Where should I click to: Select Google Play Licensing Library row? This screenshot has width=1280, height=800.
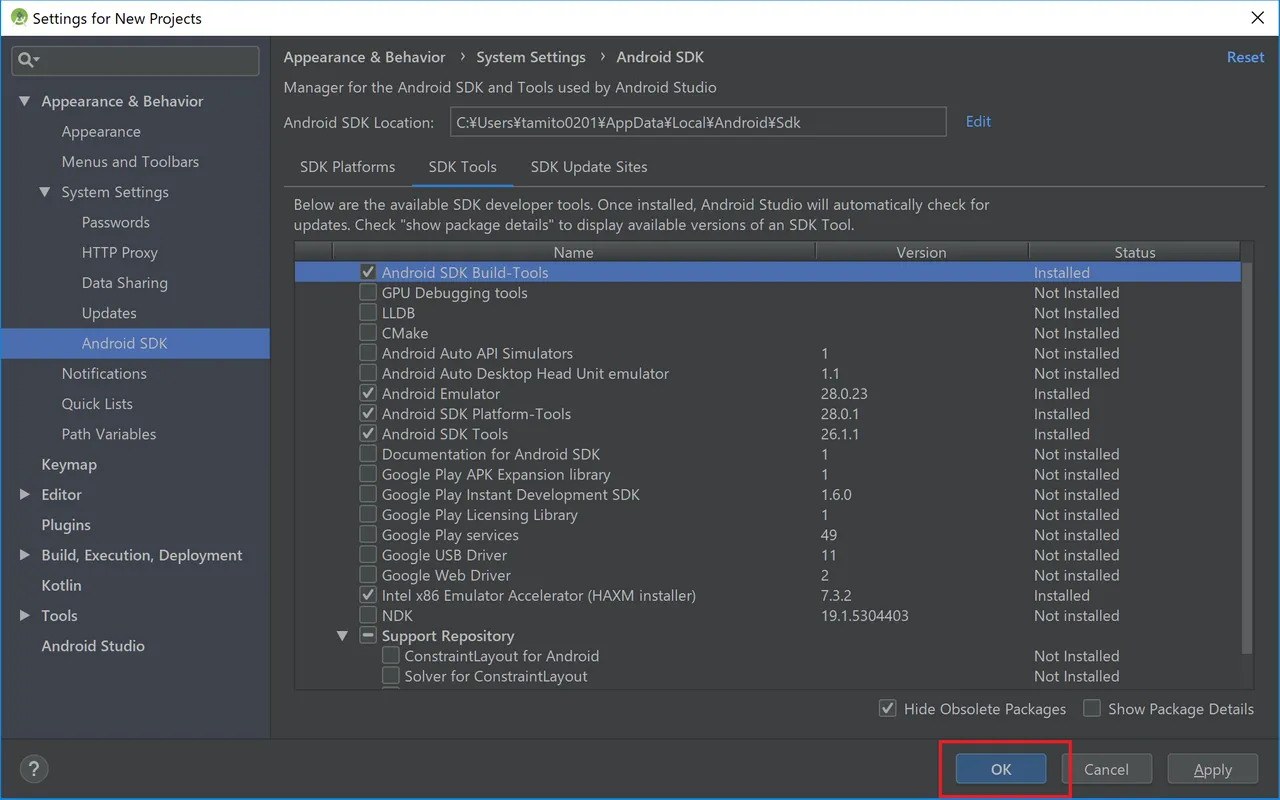tap(767, 515)
